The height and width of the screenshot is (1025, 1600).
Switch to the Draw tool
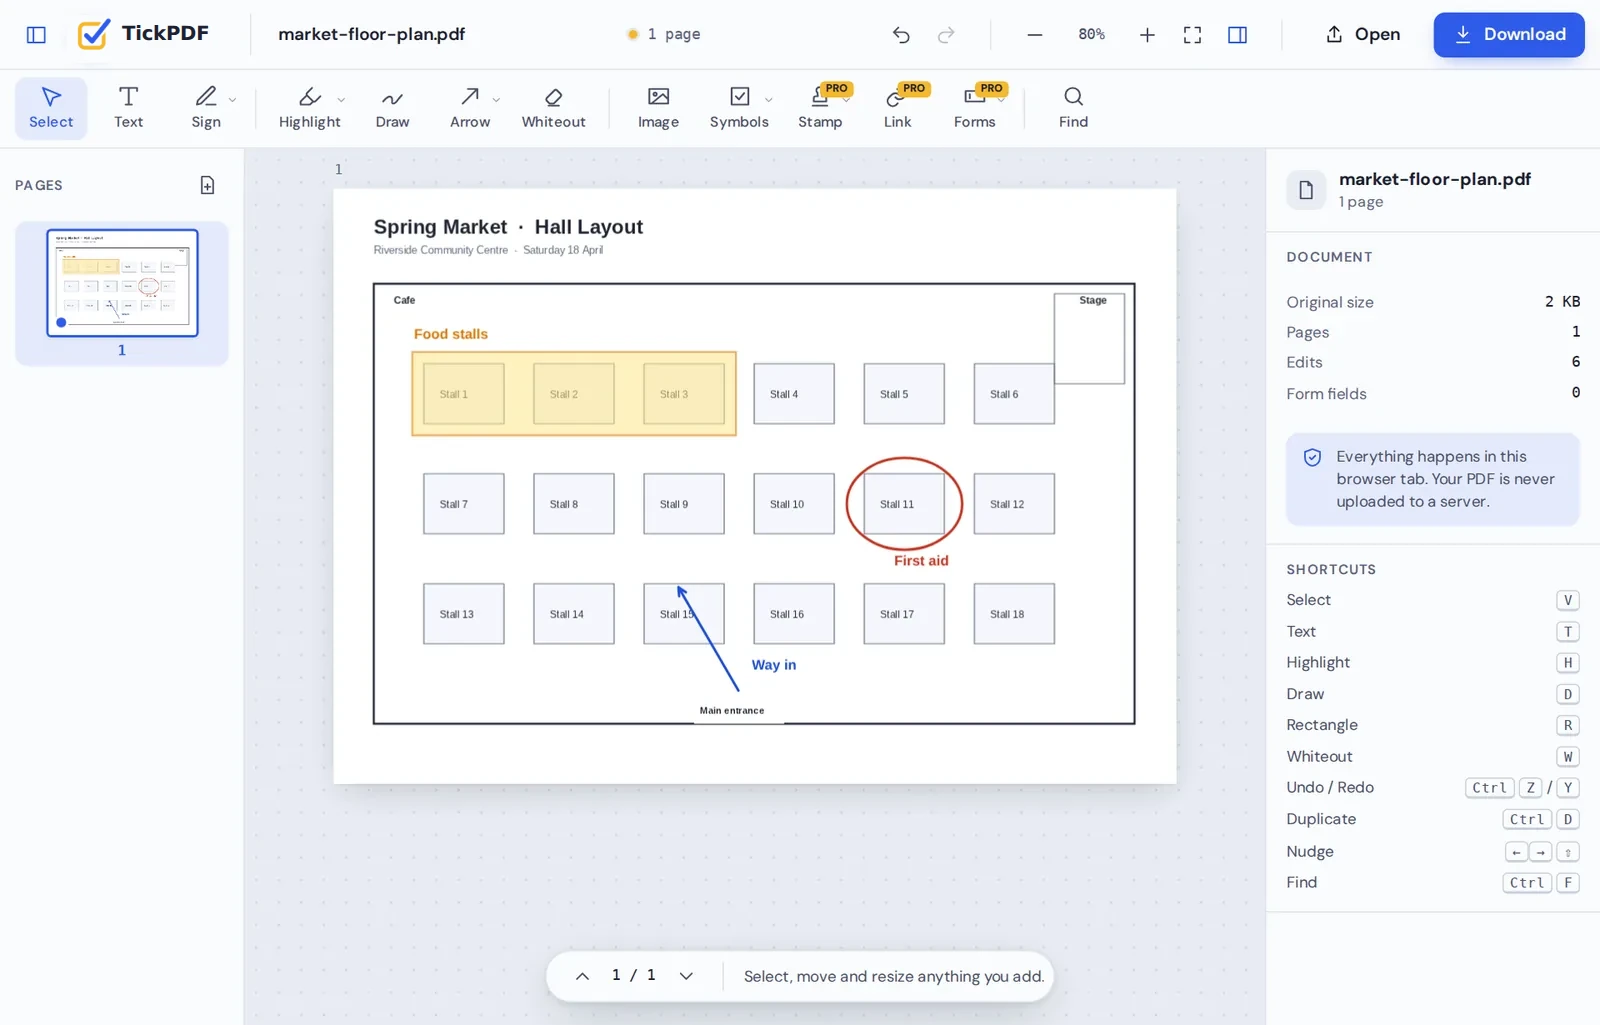click(392, 108)
